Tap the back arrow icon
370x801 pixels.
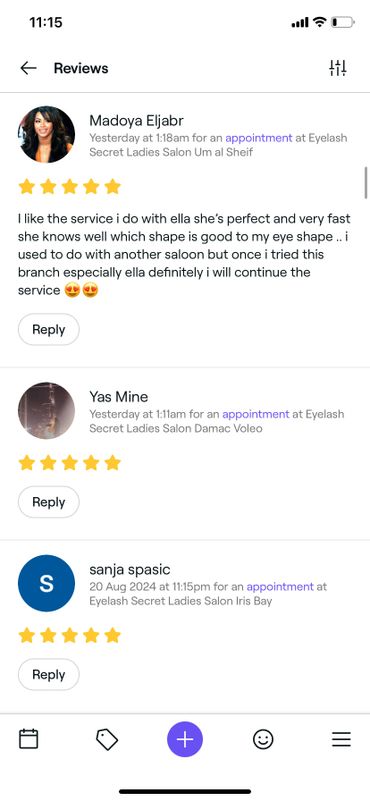[29, 68]
